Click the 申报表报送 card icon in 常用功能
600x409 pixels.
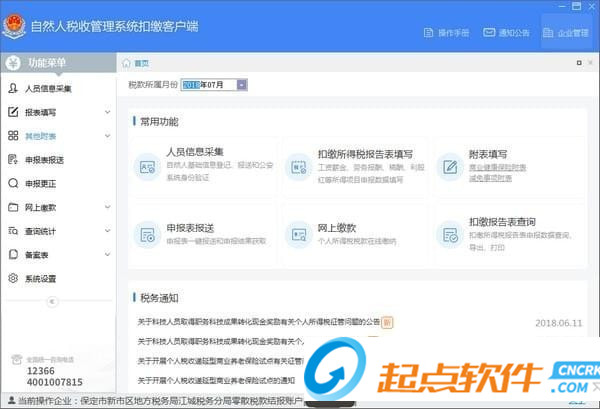point(147,235)
